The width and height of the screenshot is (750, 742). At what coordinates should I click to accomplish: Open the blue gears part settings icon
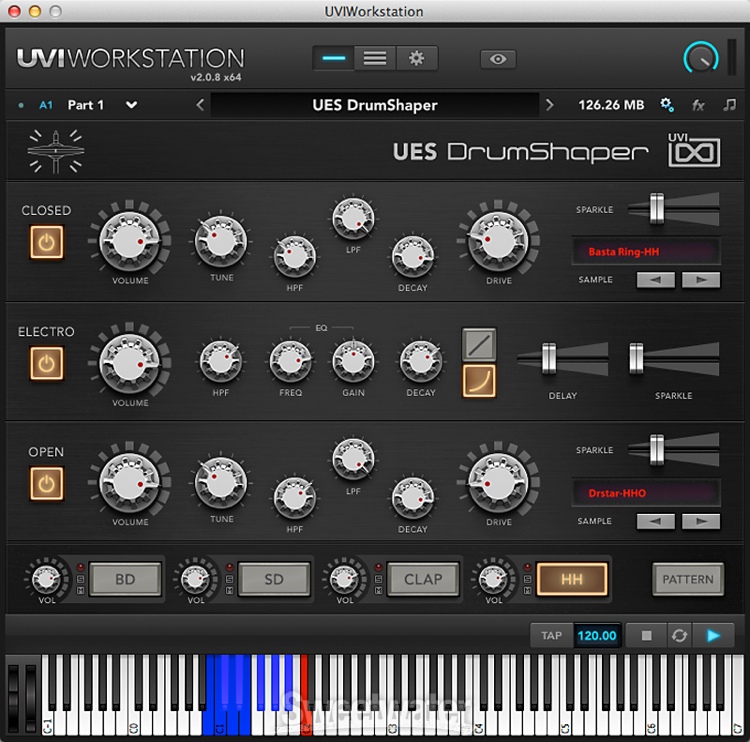pos(667,105)
